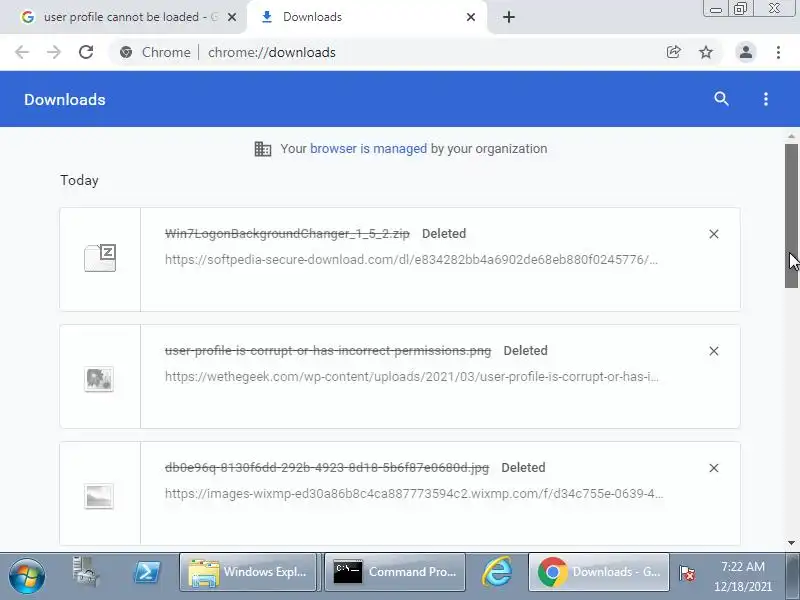Image resolution: width=800 pixels, height=600 pixels.
Task: Click the Downloads heading in blue header
Action: pos(65,99)
